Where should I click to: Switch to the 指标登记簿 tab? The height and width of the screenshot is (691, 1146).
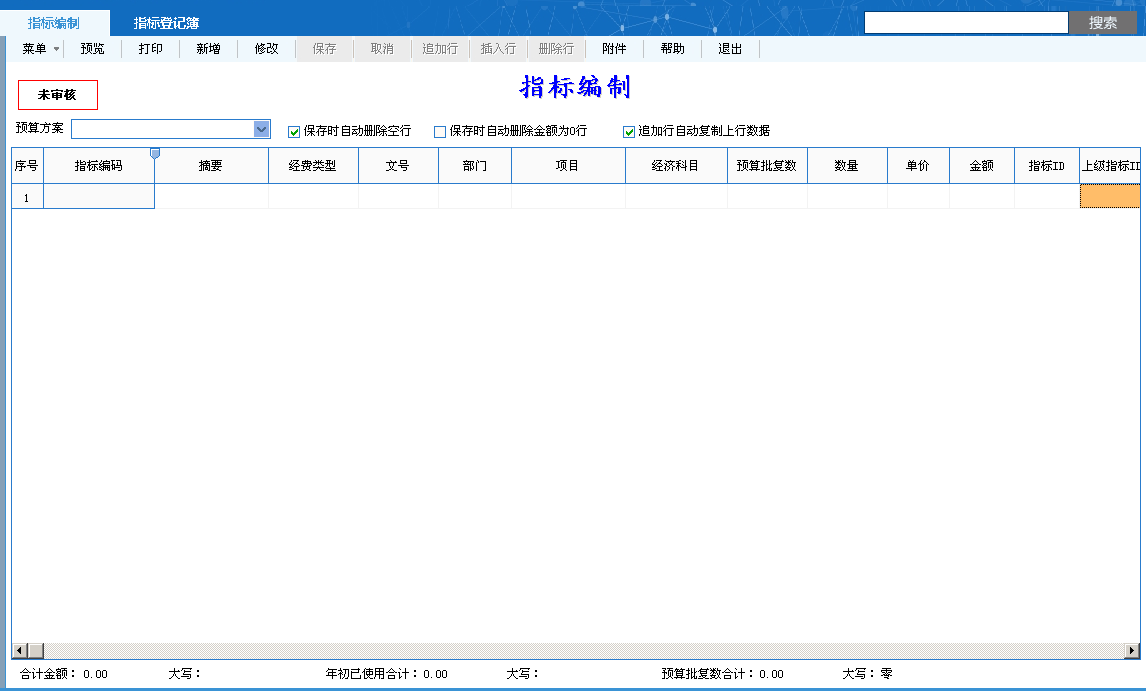(x=166, y=23)
